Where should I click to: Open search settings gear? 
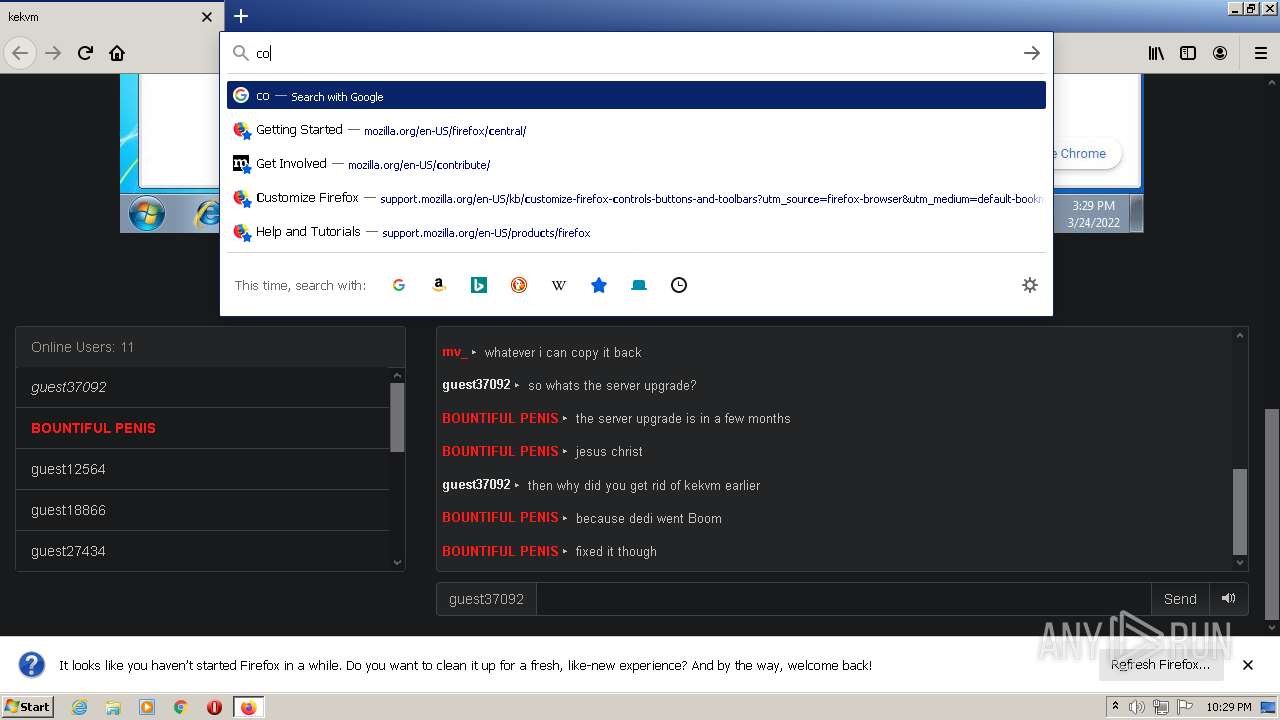[1030, 285]
